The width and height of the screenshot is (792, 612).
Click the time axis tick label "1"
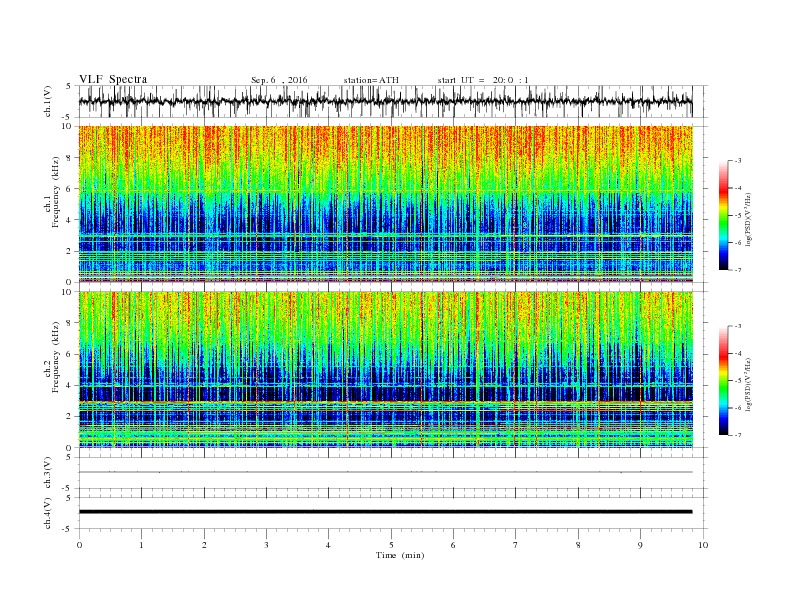[141, 545]
